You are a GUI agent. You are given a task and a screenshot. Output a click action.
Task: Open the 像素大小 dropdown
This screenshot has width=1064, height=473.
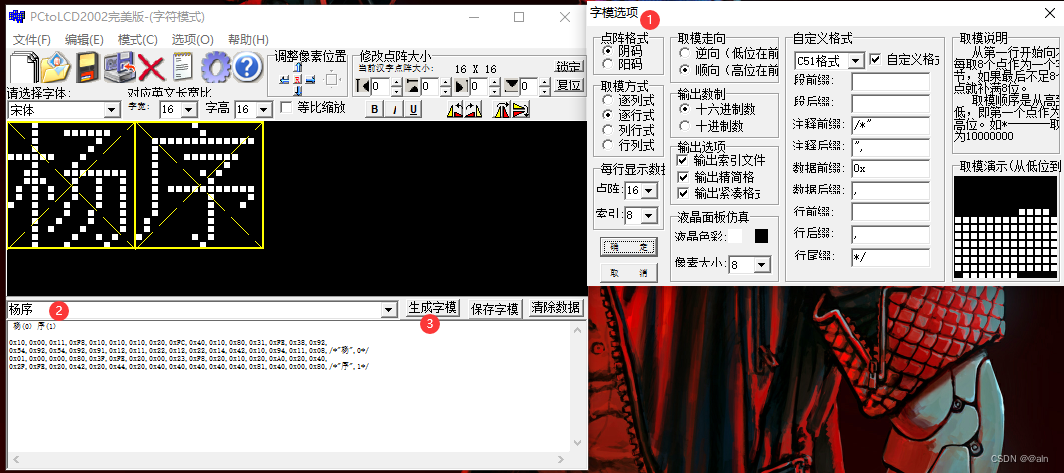(763, 265)
